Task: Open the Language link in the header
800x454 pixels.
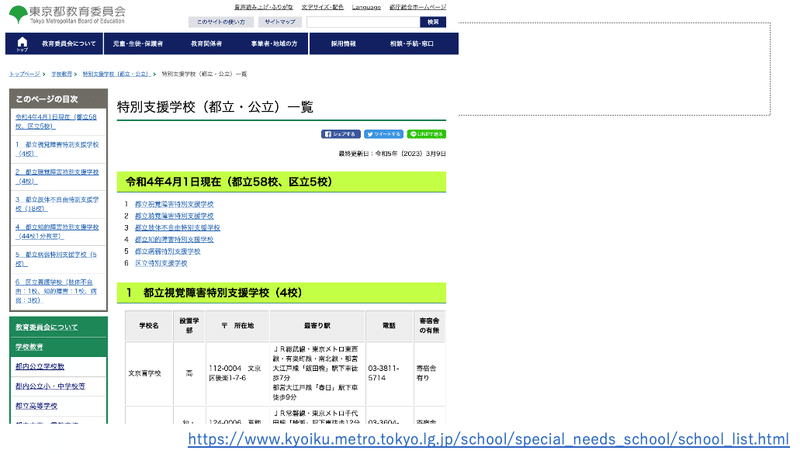Action: [366, 7]
